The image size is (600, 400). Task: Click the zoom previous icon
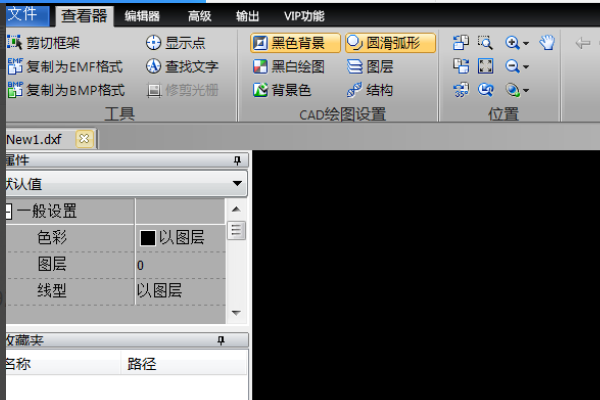(x=485, y=90)
